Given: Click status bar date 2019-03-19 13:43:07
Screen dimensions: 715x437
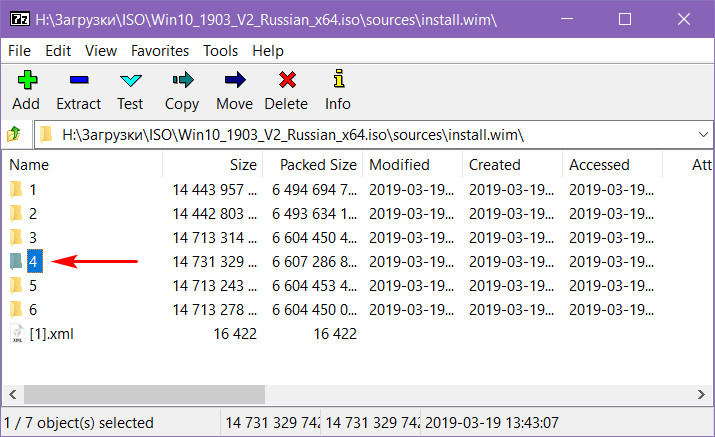Looking at the screenshot, I should pyautogui.click(x=492, y=423).
